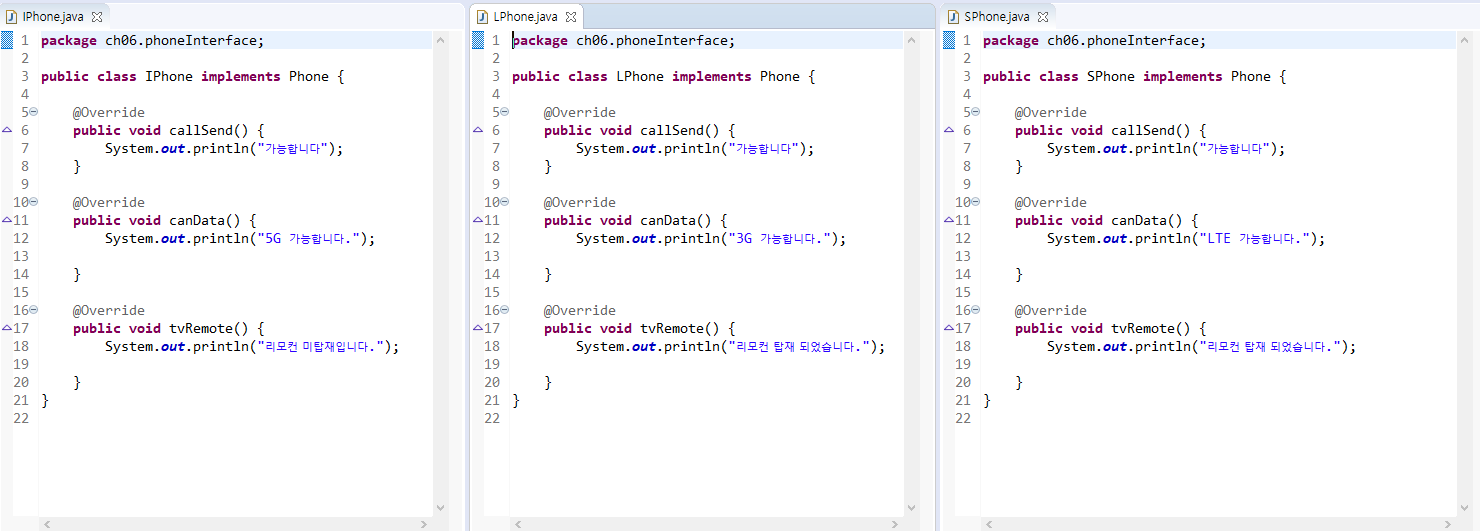This screenshot has width=1480, height=531.
Task: Fold the tvRemote method in LPhone.java
Action: [x=504, y=310]
